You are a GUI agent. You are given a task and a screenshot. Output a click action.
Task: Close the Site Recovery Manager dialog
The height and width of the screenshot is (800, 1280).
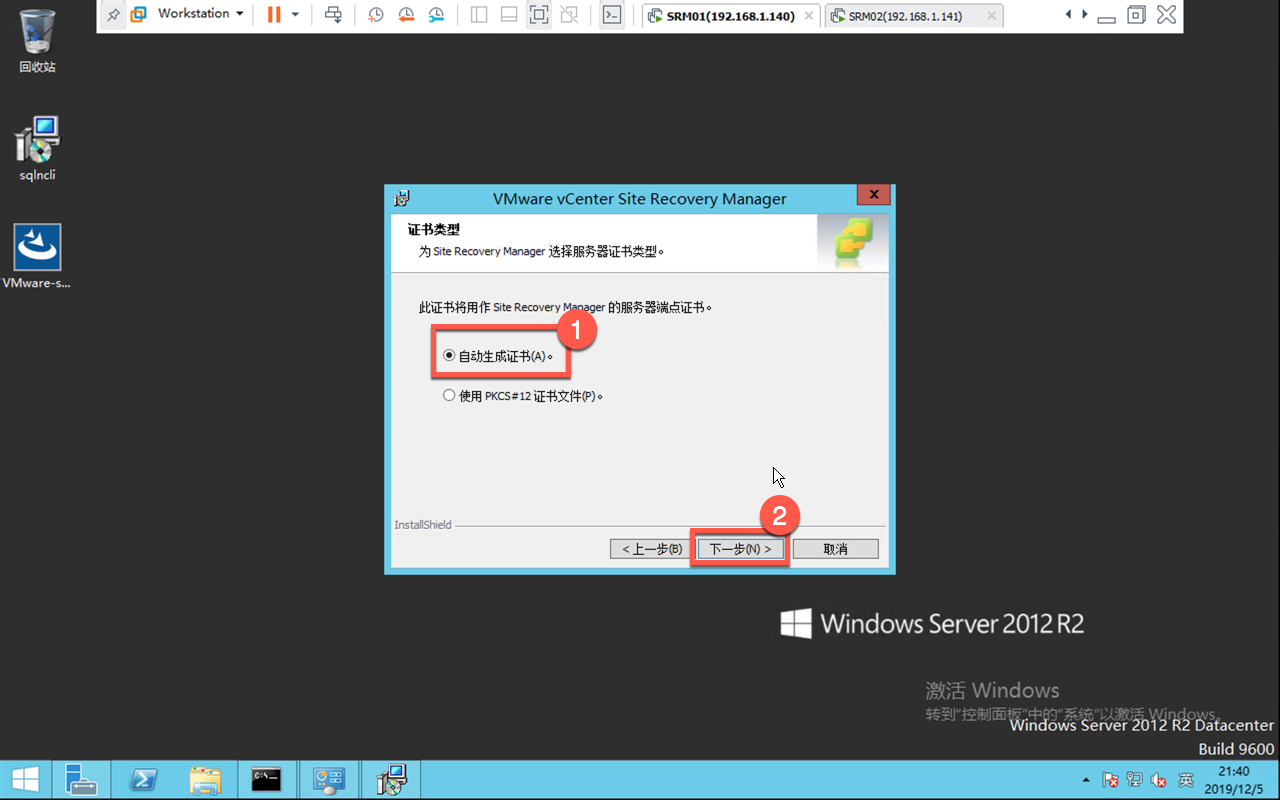pos(874,195)
